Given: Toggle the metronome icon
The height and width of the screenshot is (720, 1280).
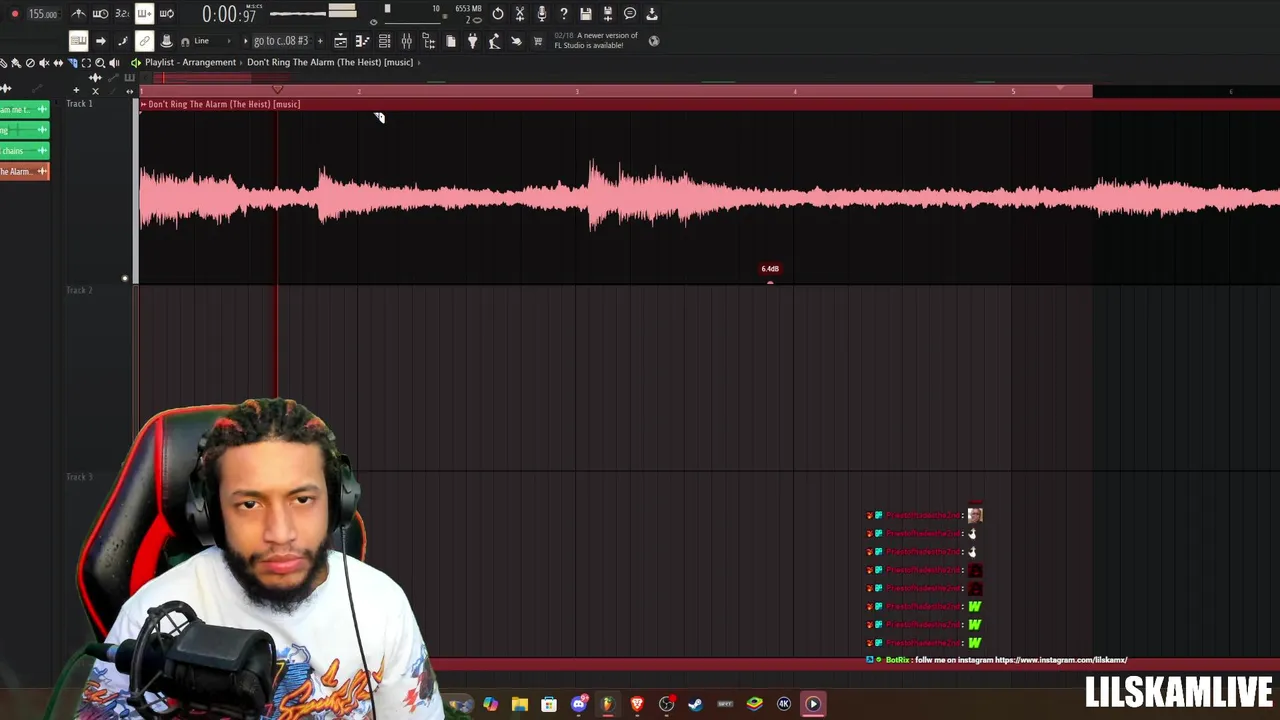Looking at the screenshot, I should (79, 14).
